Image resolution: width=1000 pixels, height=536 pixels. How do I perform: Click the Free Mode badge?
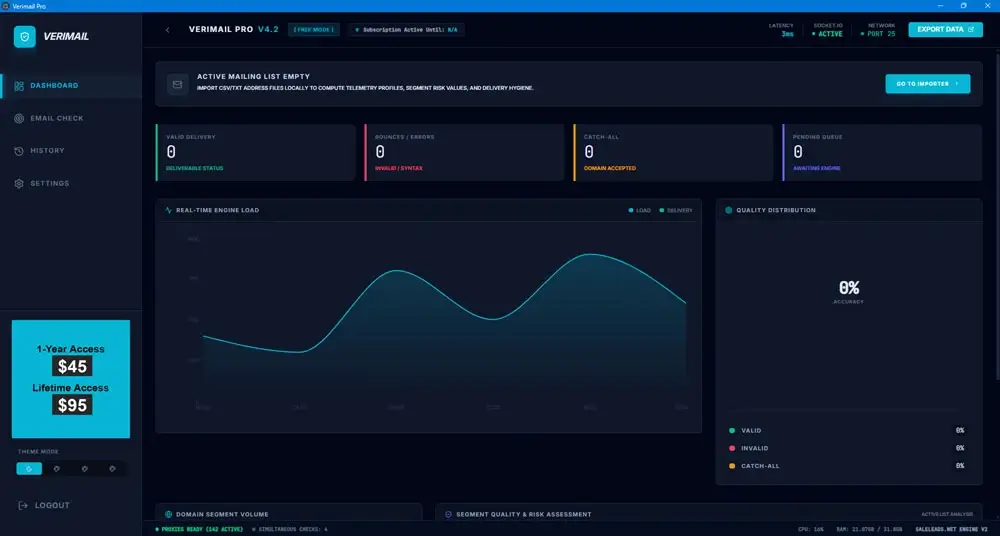tap(313, 29)
